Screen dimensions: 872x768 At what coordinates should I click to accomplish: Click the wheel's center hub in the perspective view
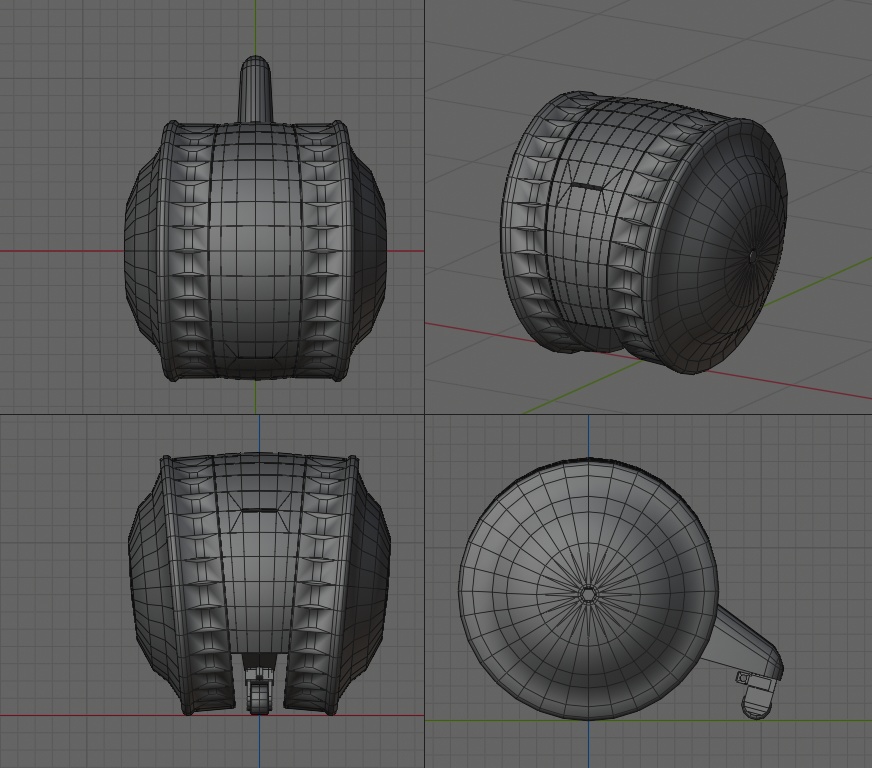tap(752, 256)
